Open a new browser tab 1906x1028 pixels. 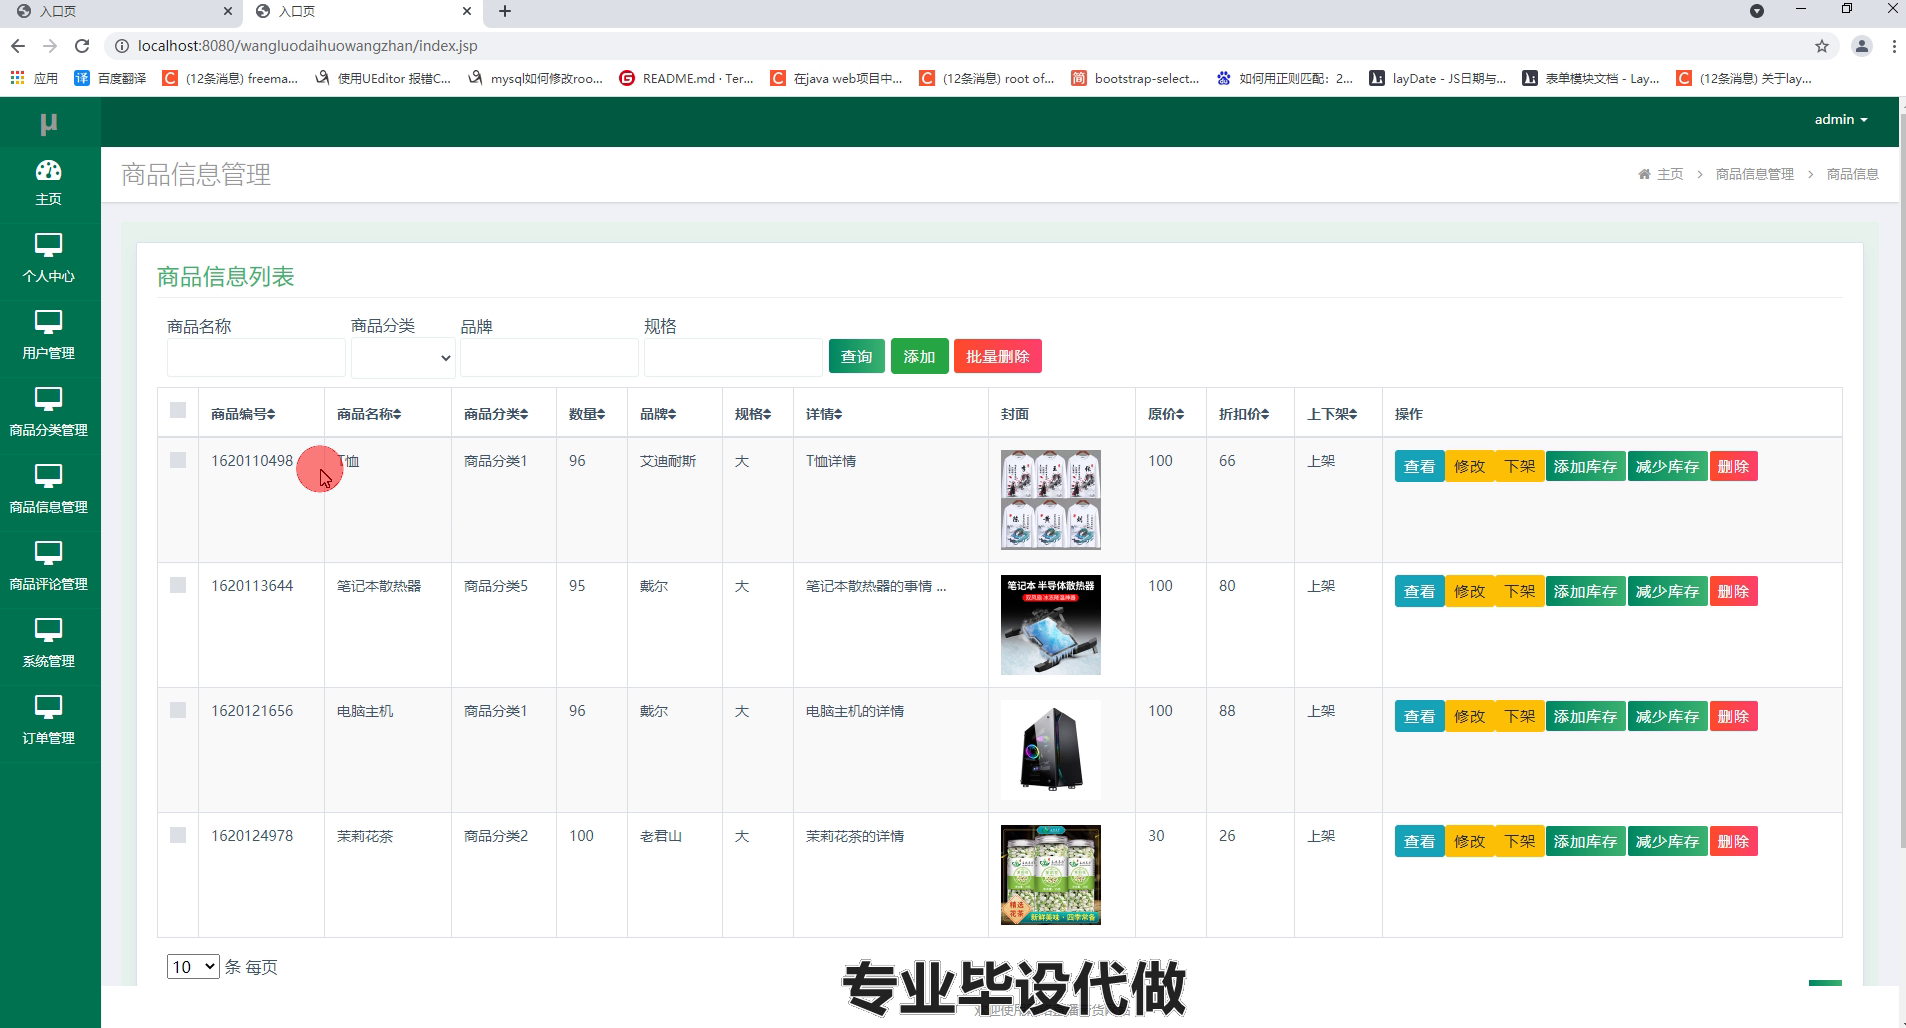[505, 11]
